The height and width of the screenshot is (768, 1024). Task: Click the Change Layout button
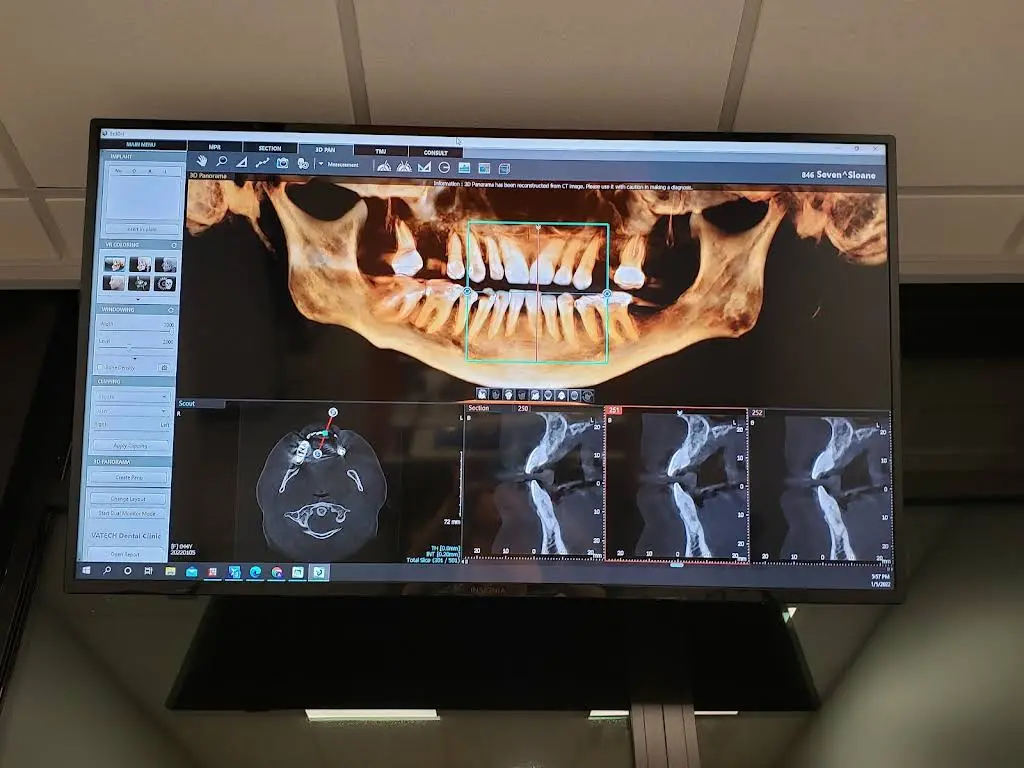[x=128, y=499]
